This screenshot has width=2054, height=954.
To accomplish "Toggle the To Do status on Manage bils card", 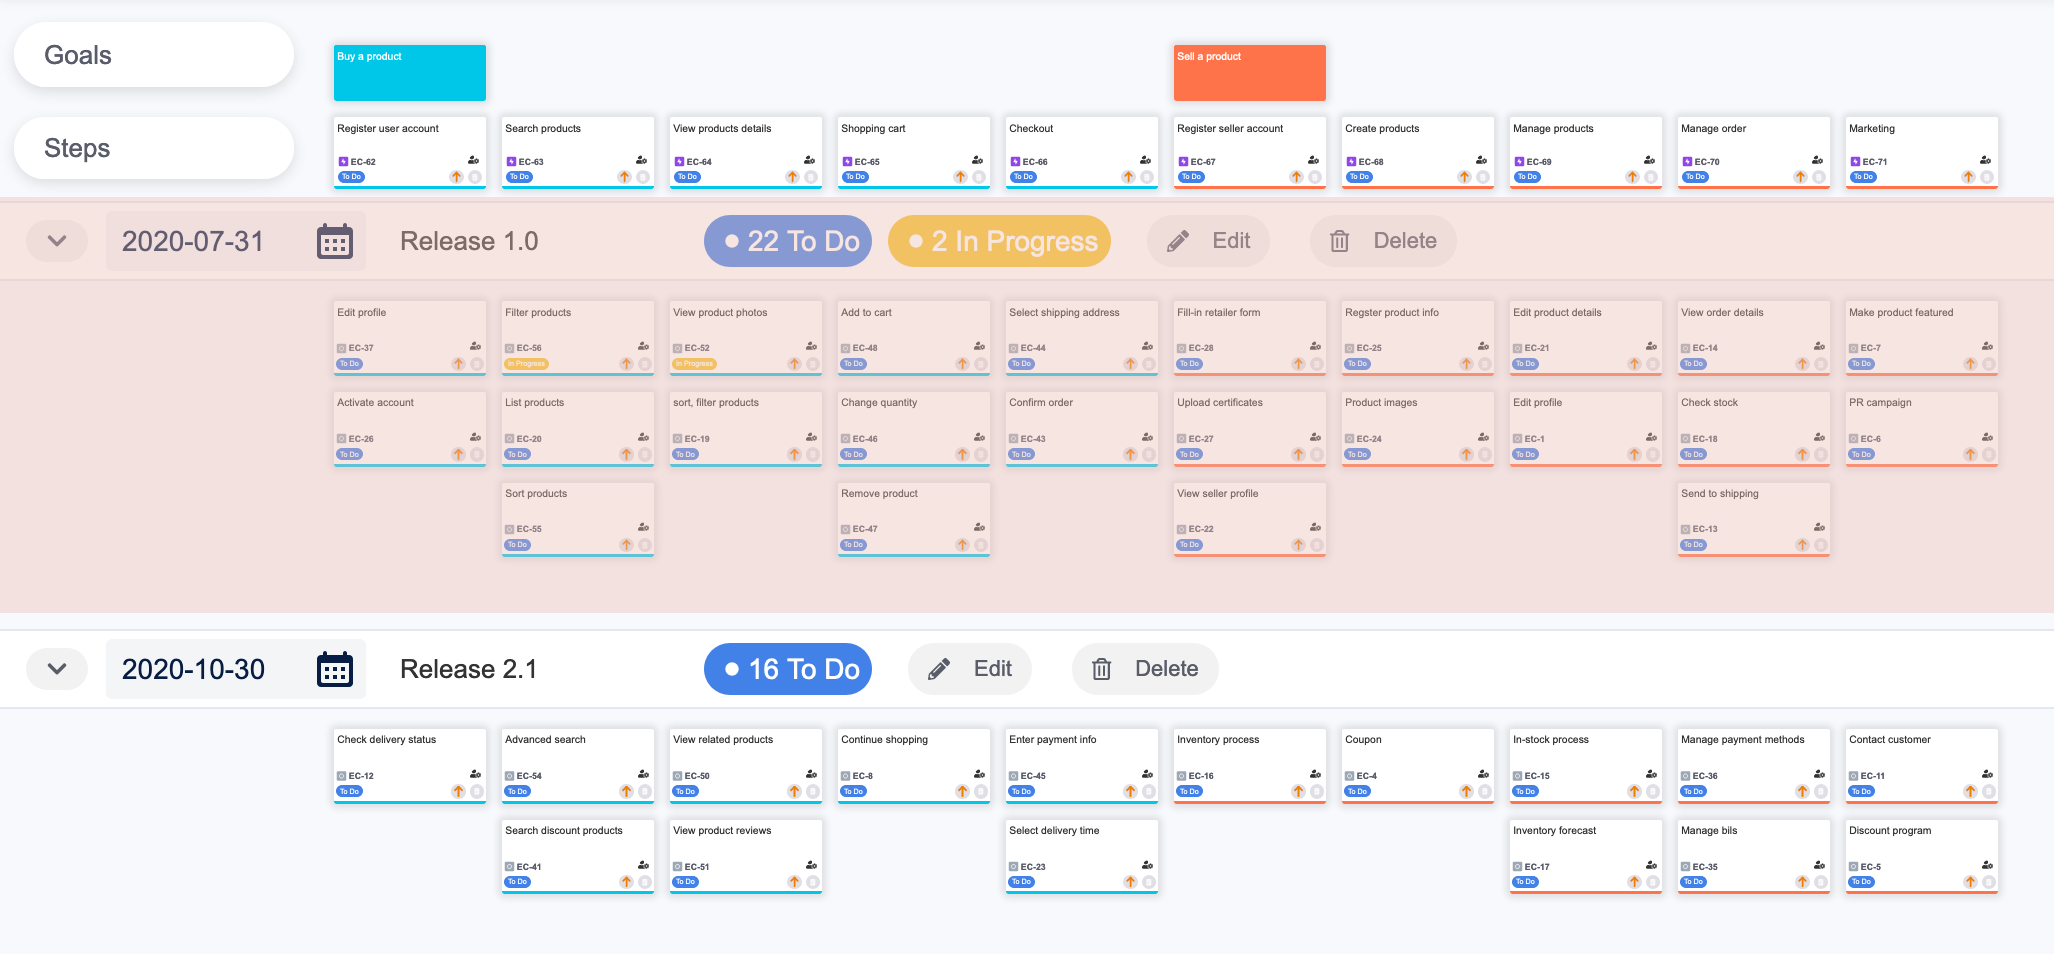I will 1692,881.
